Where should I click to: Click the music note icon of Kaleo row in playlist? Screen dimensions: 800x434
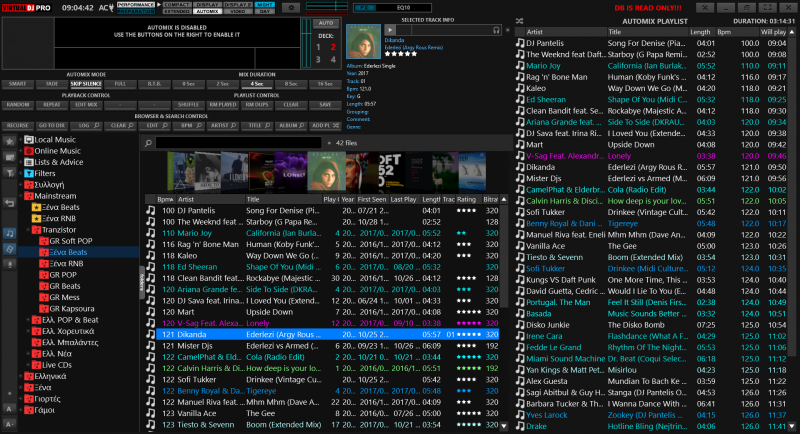point(520,88)
